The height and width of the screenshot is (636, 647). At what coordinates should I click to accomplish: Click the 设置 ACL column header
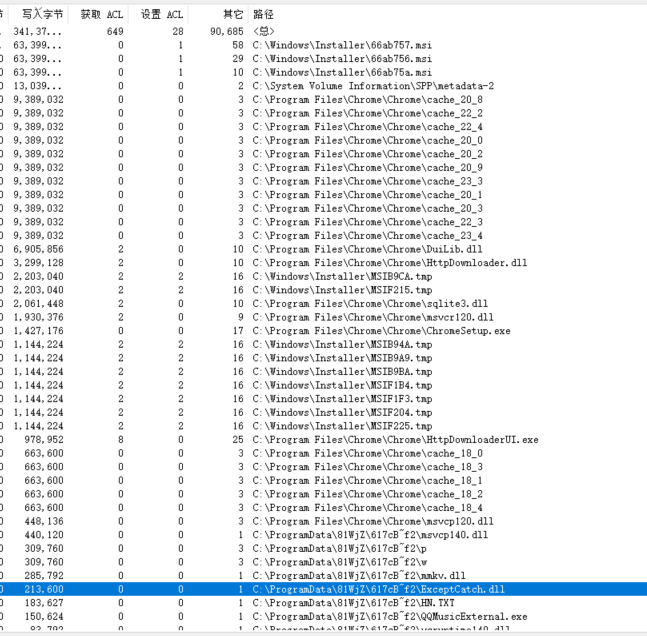click(162, 15)
